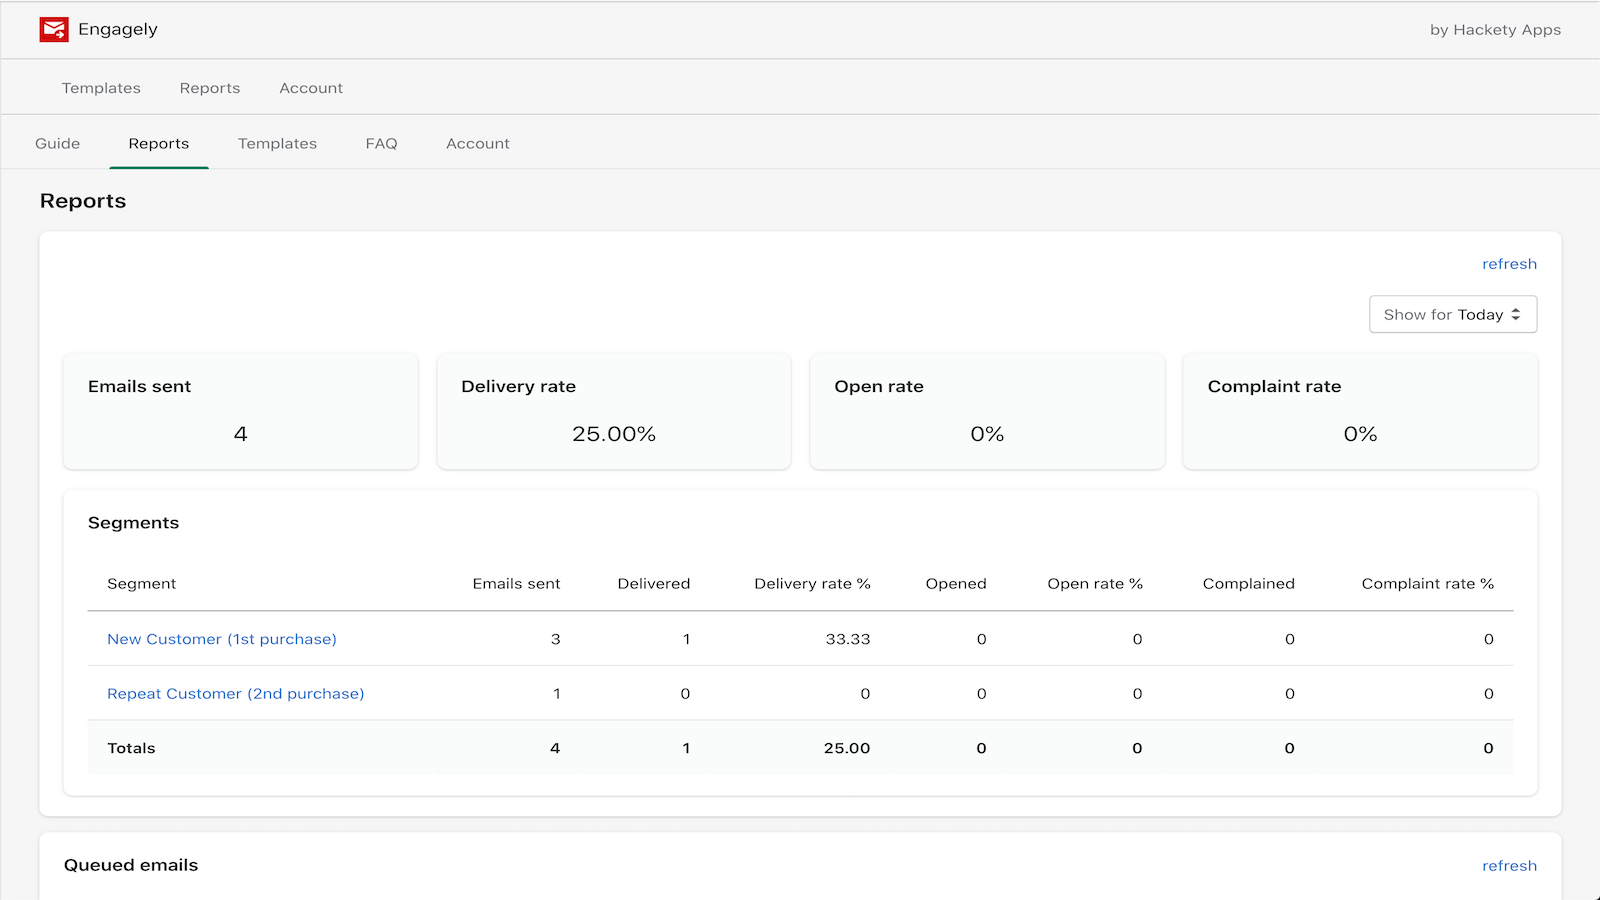Click the Open rate summary card
The height and width of the screenshot is (900, 1600).
pyautogui.click(x=986, y=411)
